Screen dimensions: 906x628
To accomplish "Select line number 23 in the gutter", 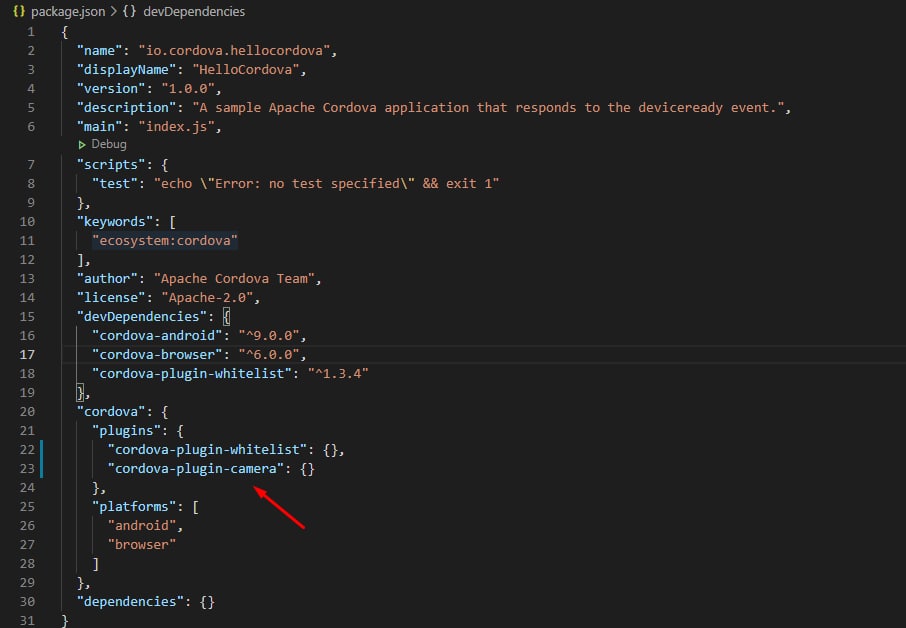I will pos(29,468).
